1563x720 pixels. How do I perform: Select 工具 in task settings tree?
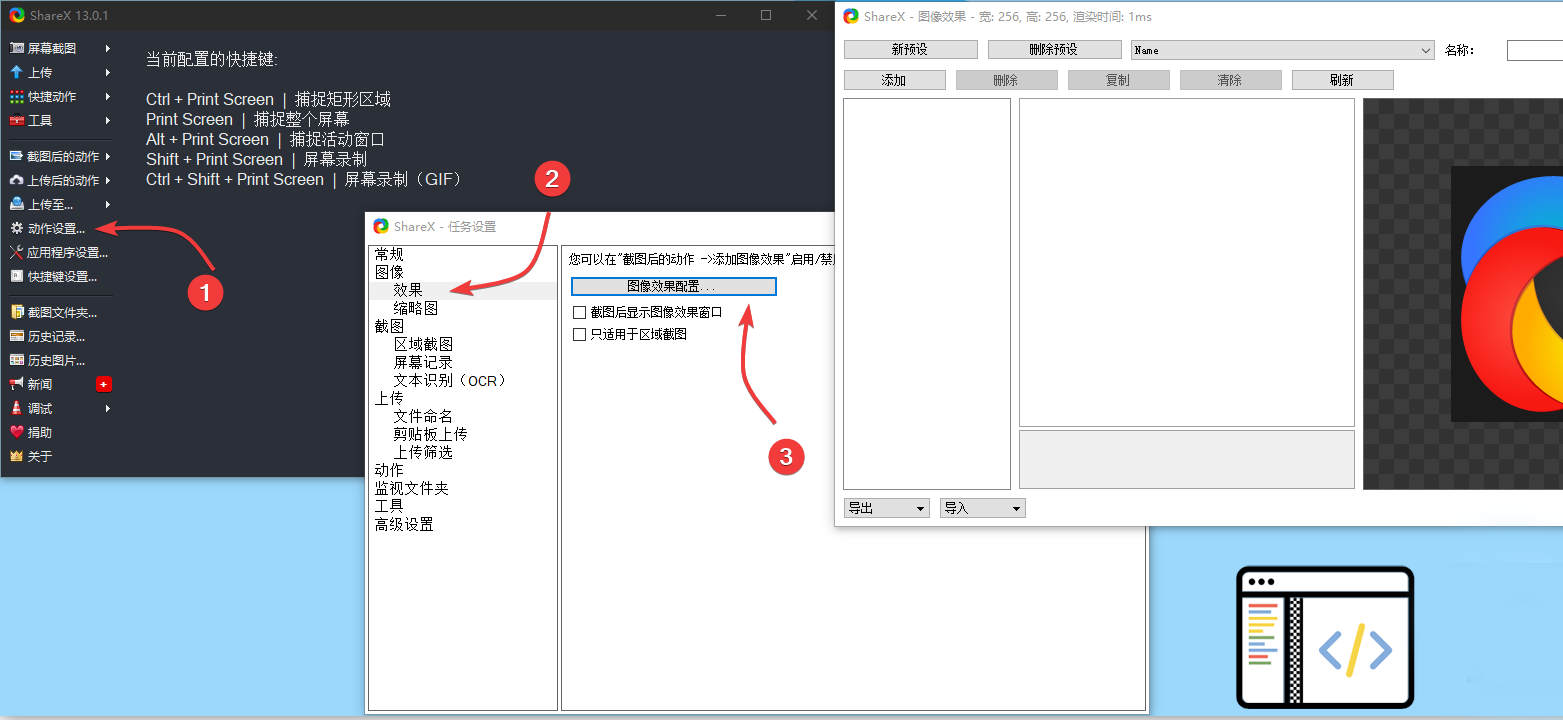(x=389, y=506)
